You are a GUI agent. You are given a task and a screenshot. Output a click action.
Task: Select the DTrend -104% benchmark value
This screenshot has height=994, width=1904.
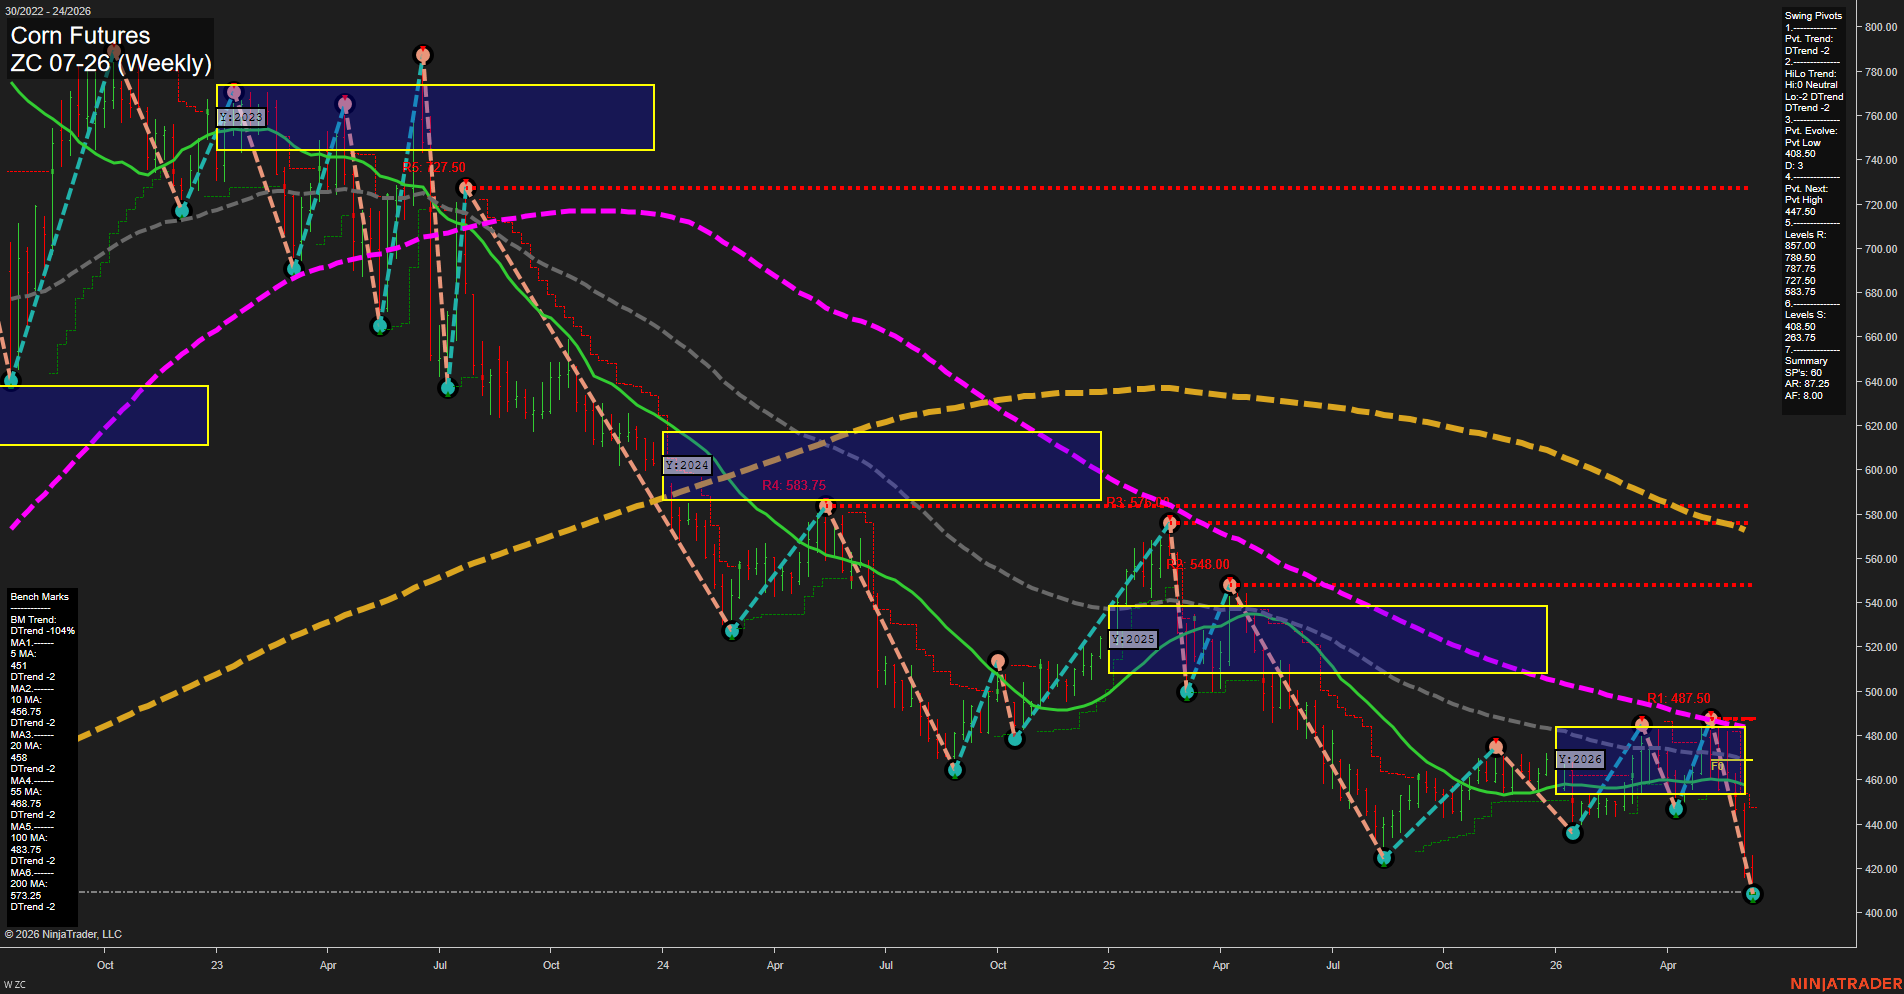43,631
